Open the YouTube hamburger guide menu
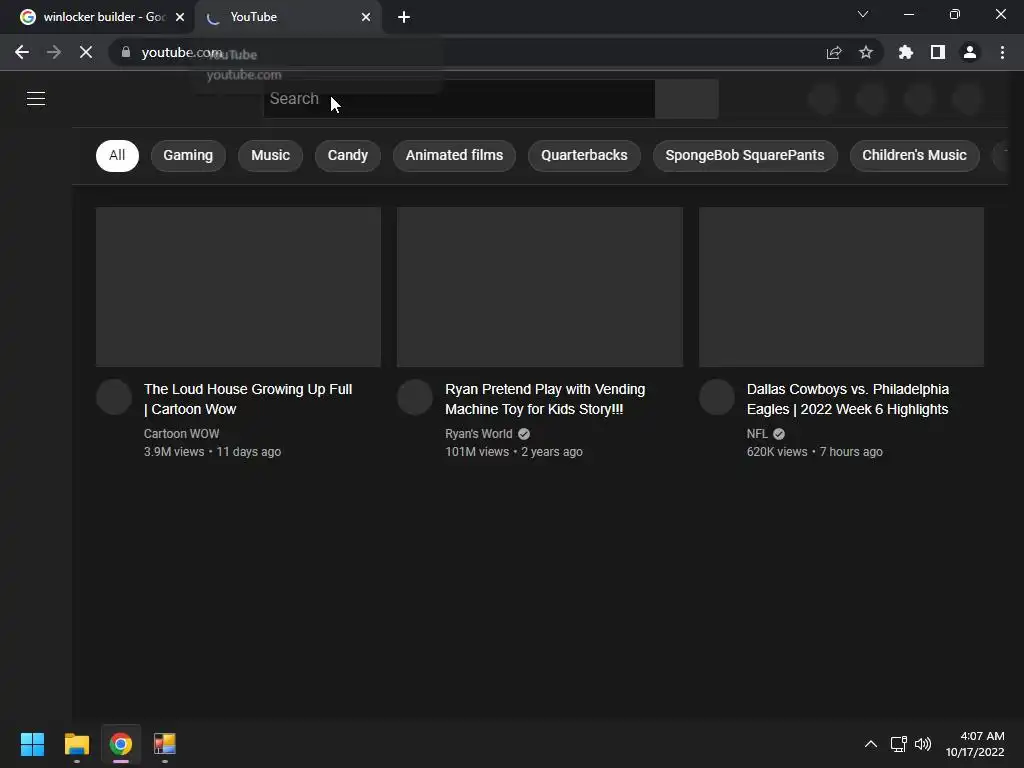This screenshot has width=1024, height=768. pos(36,99)
